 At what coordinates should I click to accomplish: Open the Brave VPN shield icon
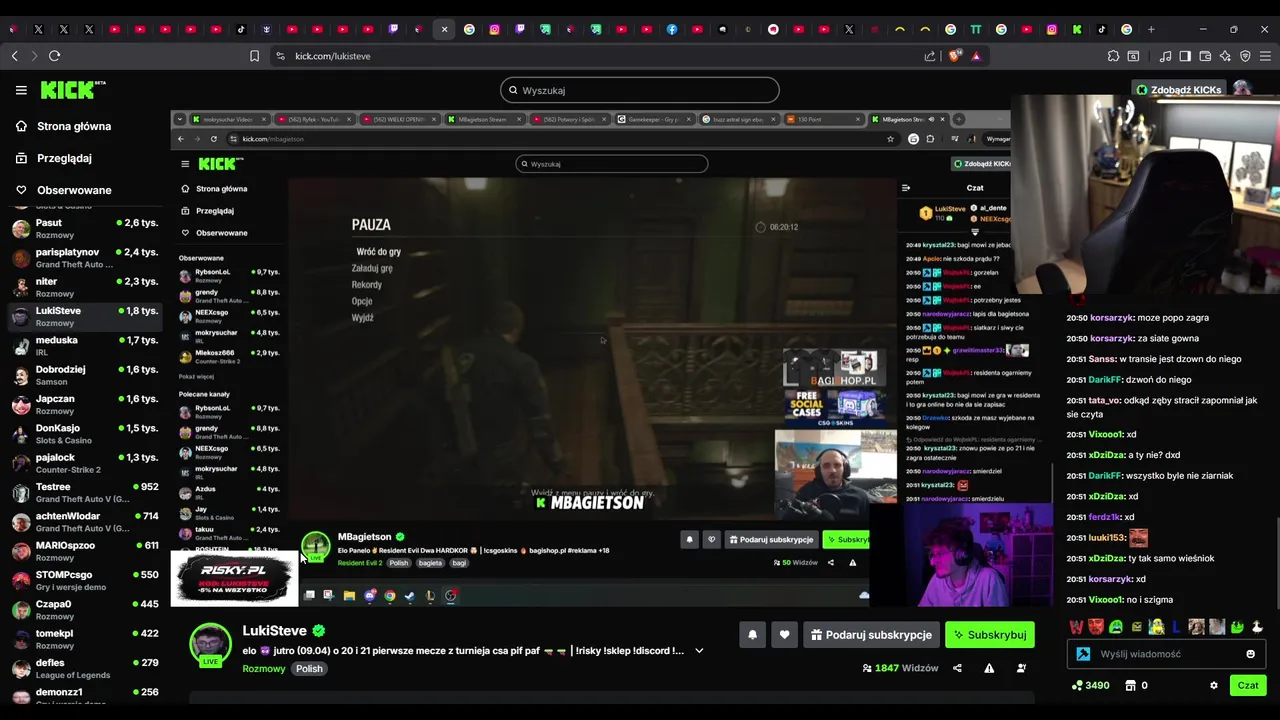[1245, 56]
